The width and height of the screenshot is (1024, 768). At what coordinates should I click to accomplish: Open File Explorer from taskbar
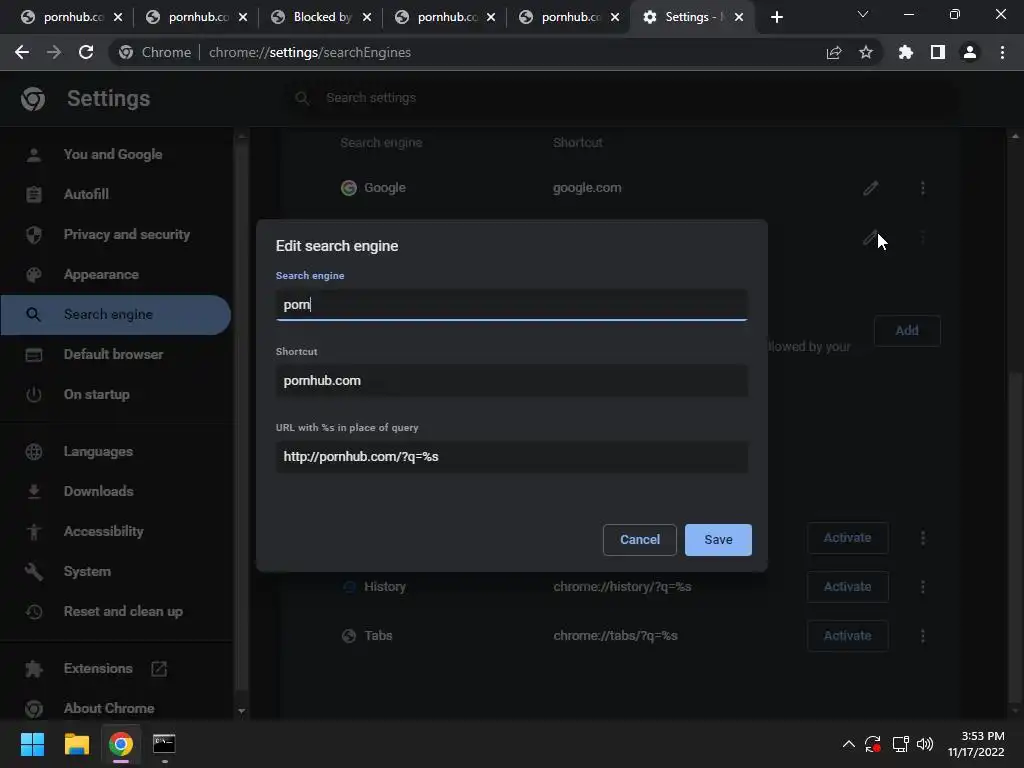76,744
